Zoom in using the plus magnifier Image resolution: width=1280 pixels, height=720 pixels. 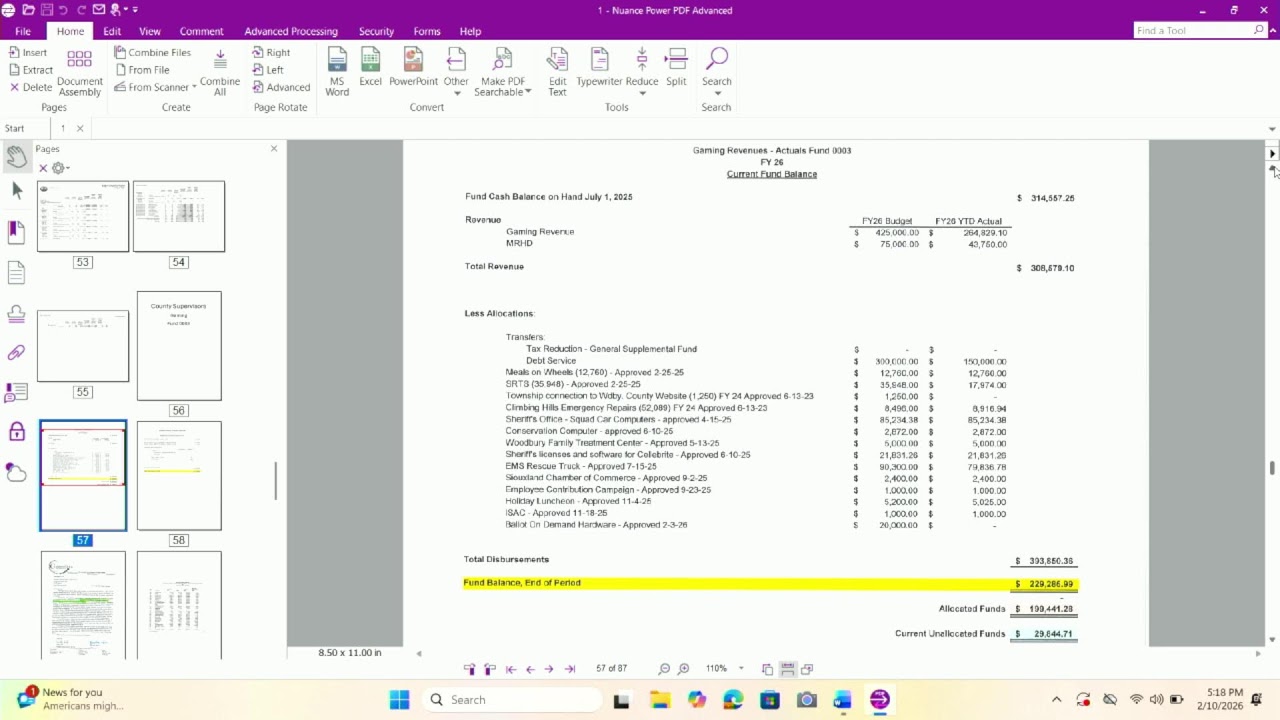click(x=684, y=668)
